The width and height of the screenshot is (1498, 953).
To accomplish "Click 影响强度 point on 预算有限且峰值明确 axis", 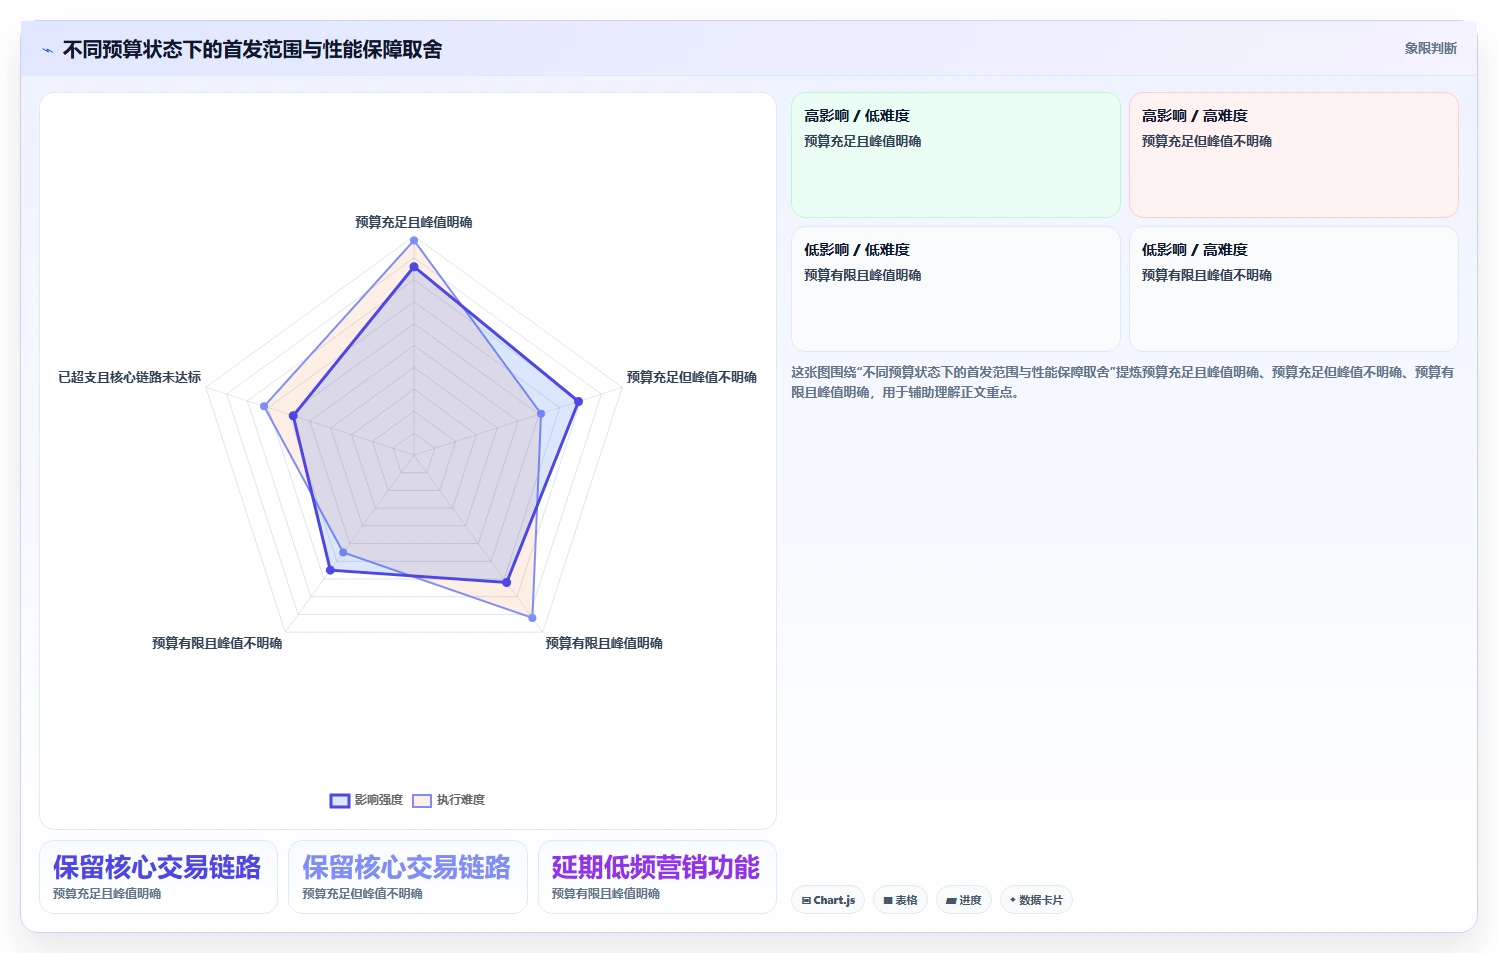I will (507, 582).
